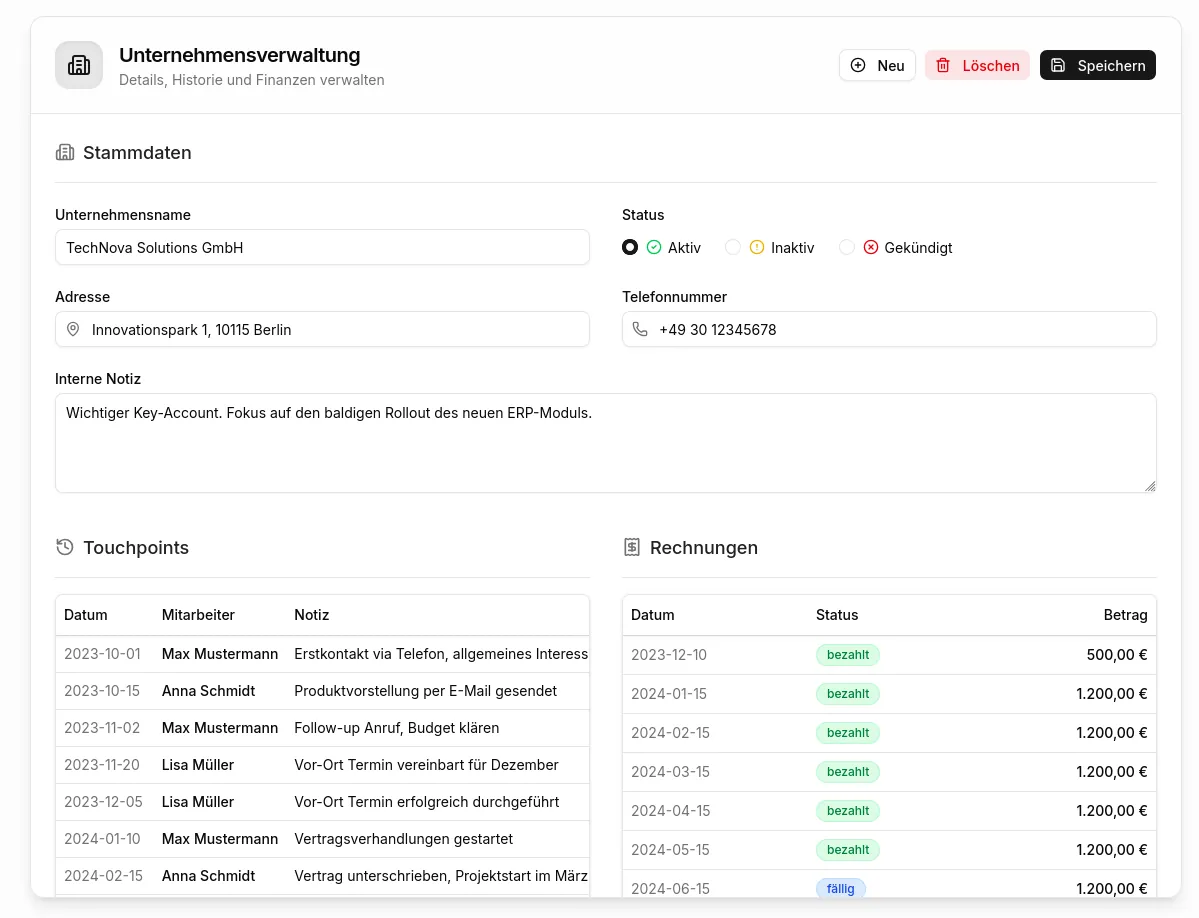Click the Rechnungen Status column header
The image size is (1199, 918).
click(x=837, y=615)
